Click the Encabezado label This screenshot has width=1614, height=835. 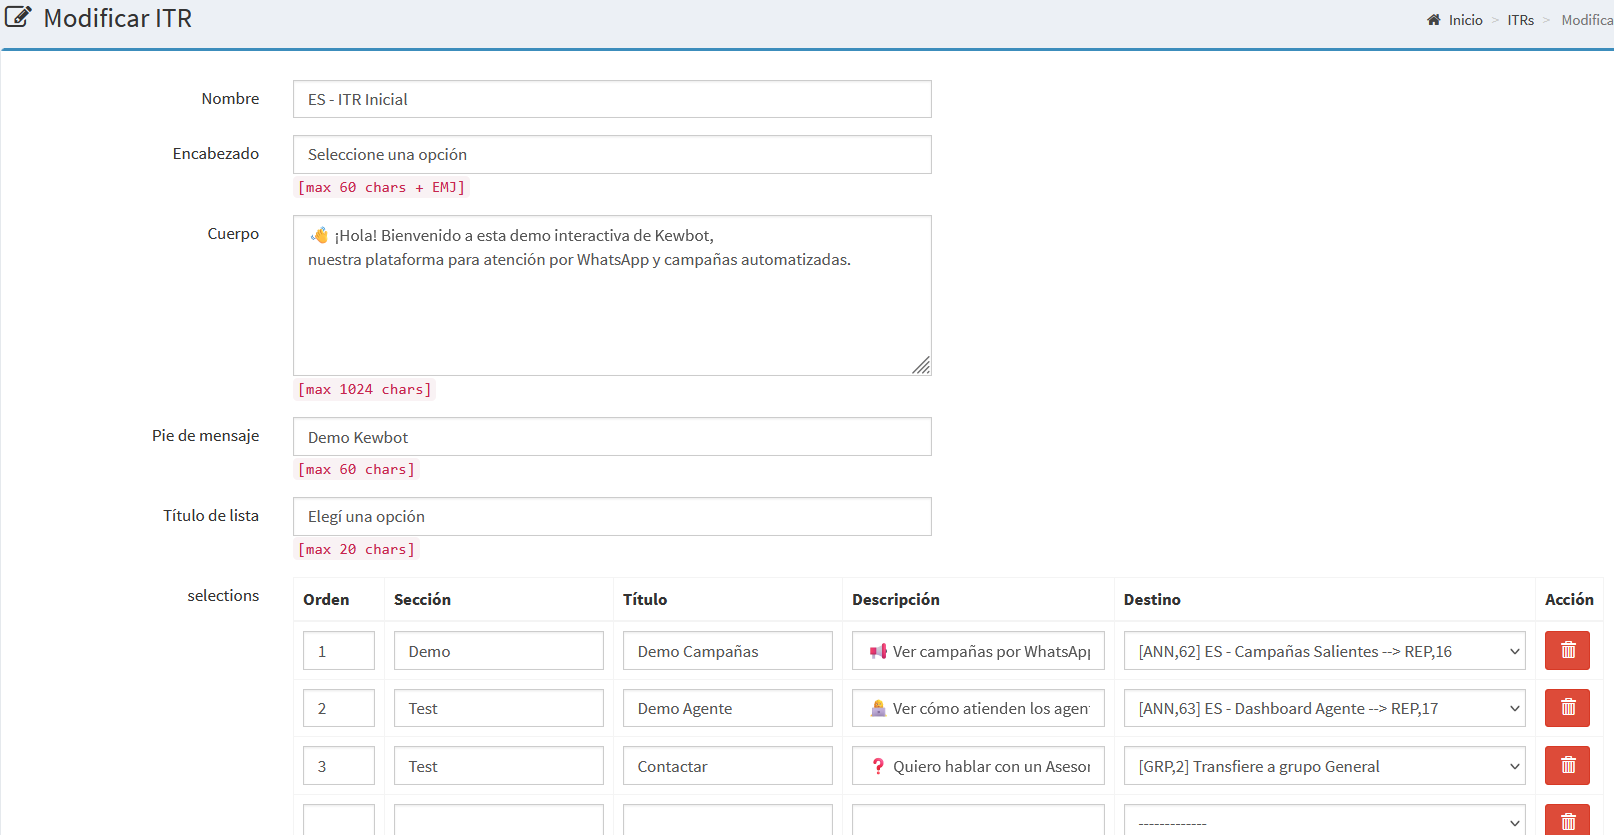coord(216,153)
